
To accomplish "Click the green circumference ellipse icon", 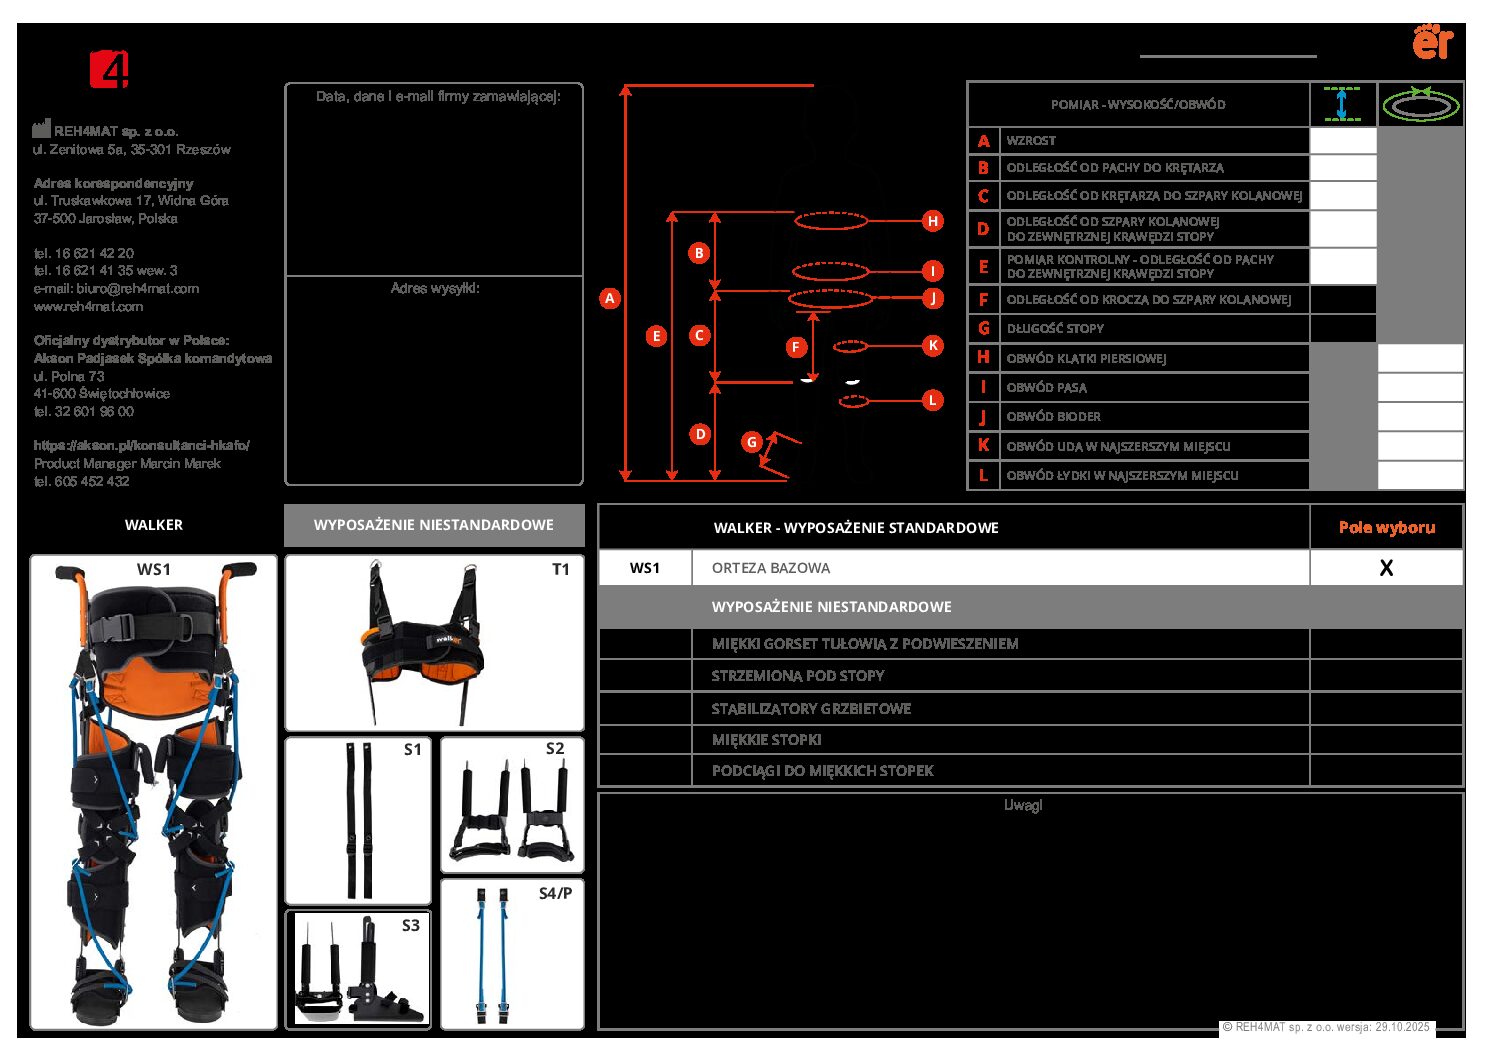I will click(x=1420, y=104).
